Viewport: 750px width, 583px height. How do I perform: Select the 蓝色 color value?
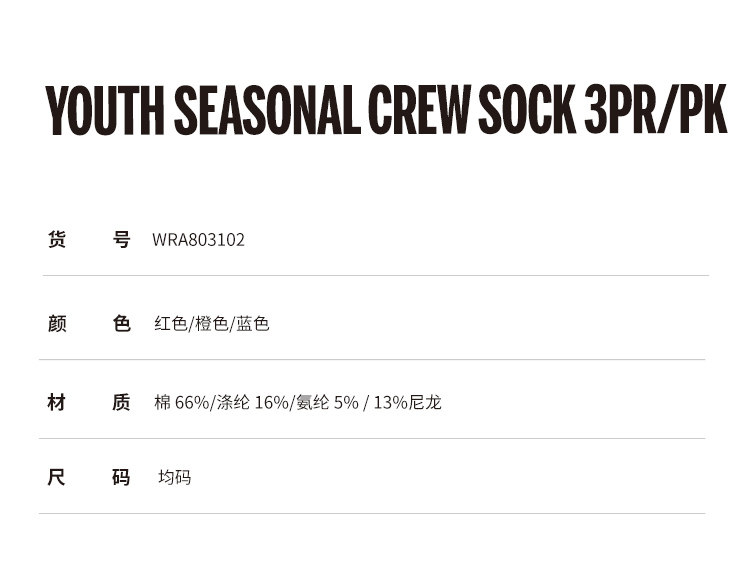pos(253,324)
